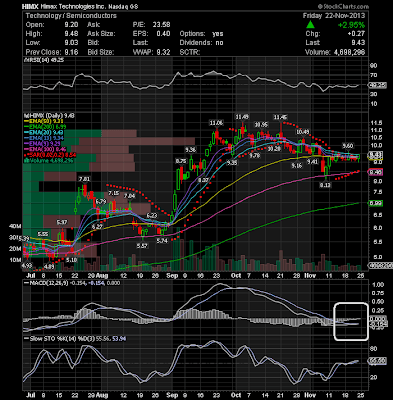
Task: Click the Volume legend entry under SAR
Action: point(49,161)
